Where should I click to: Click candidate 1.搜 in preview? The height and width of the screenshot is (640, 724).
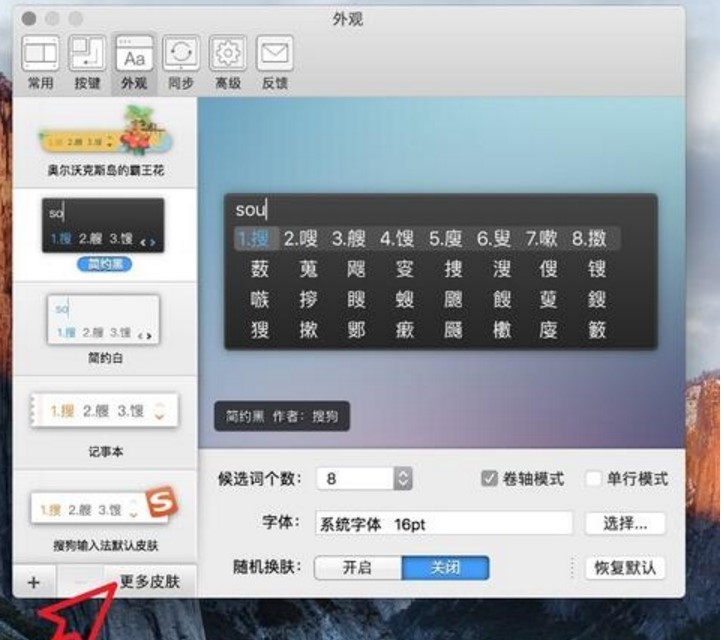click(255, 239)
